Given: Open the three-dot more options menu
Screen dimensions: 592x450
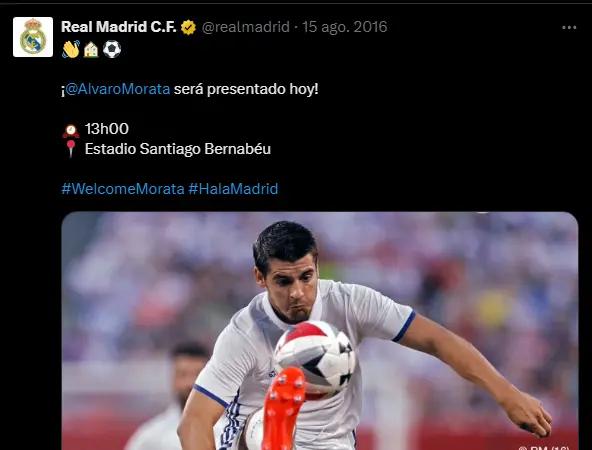Looking at the screenshot, I should 569,28.
